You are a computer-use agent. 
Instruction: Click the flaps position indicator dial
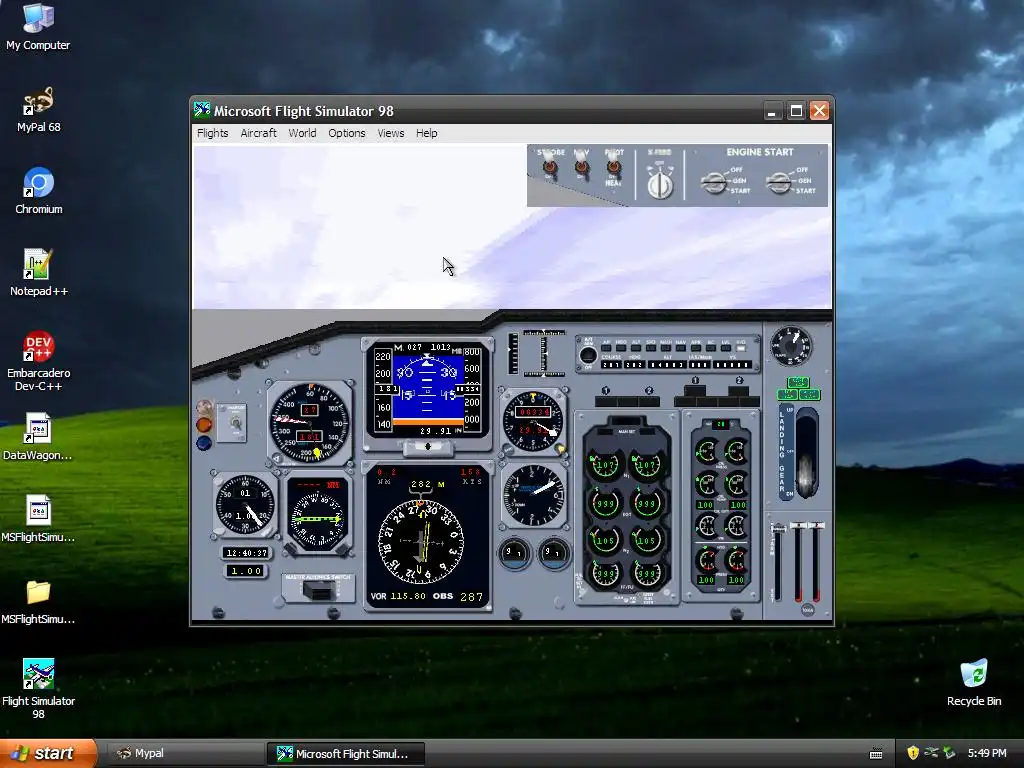click(x=791, y=346)
